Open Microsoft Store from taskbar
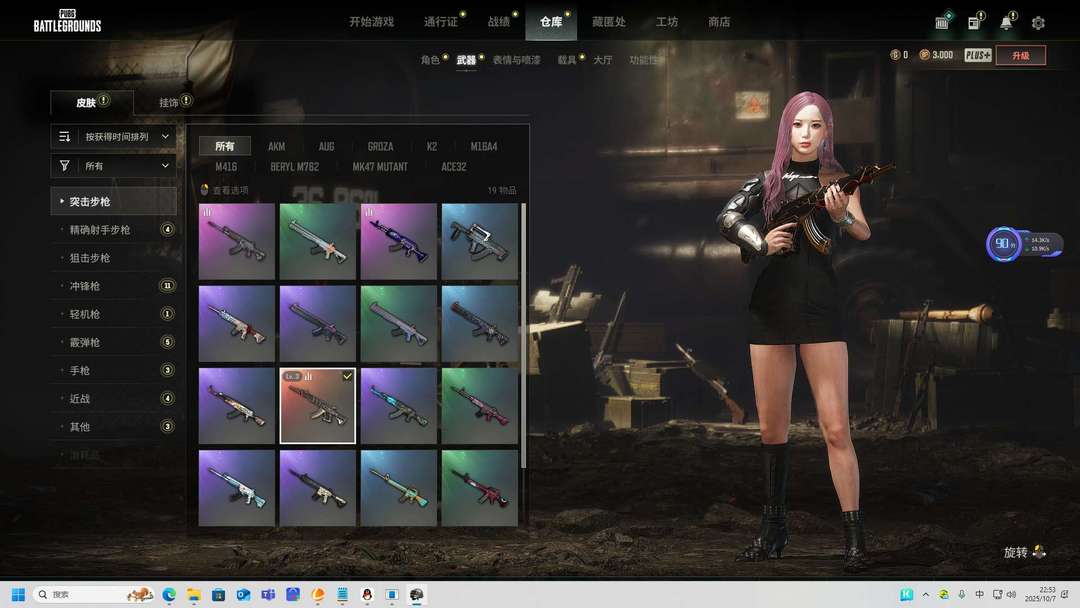1080x608 pixels. click(x=218, y=594)
